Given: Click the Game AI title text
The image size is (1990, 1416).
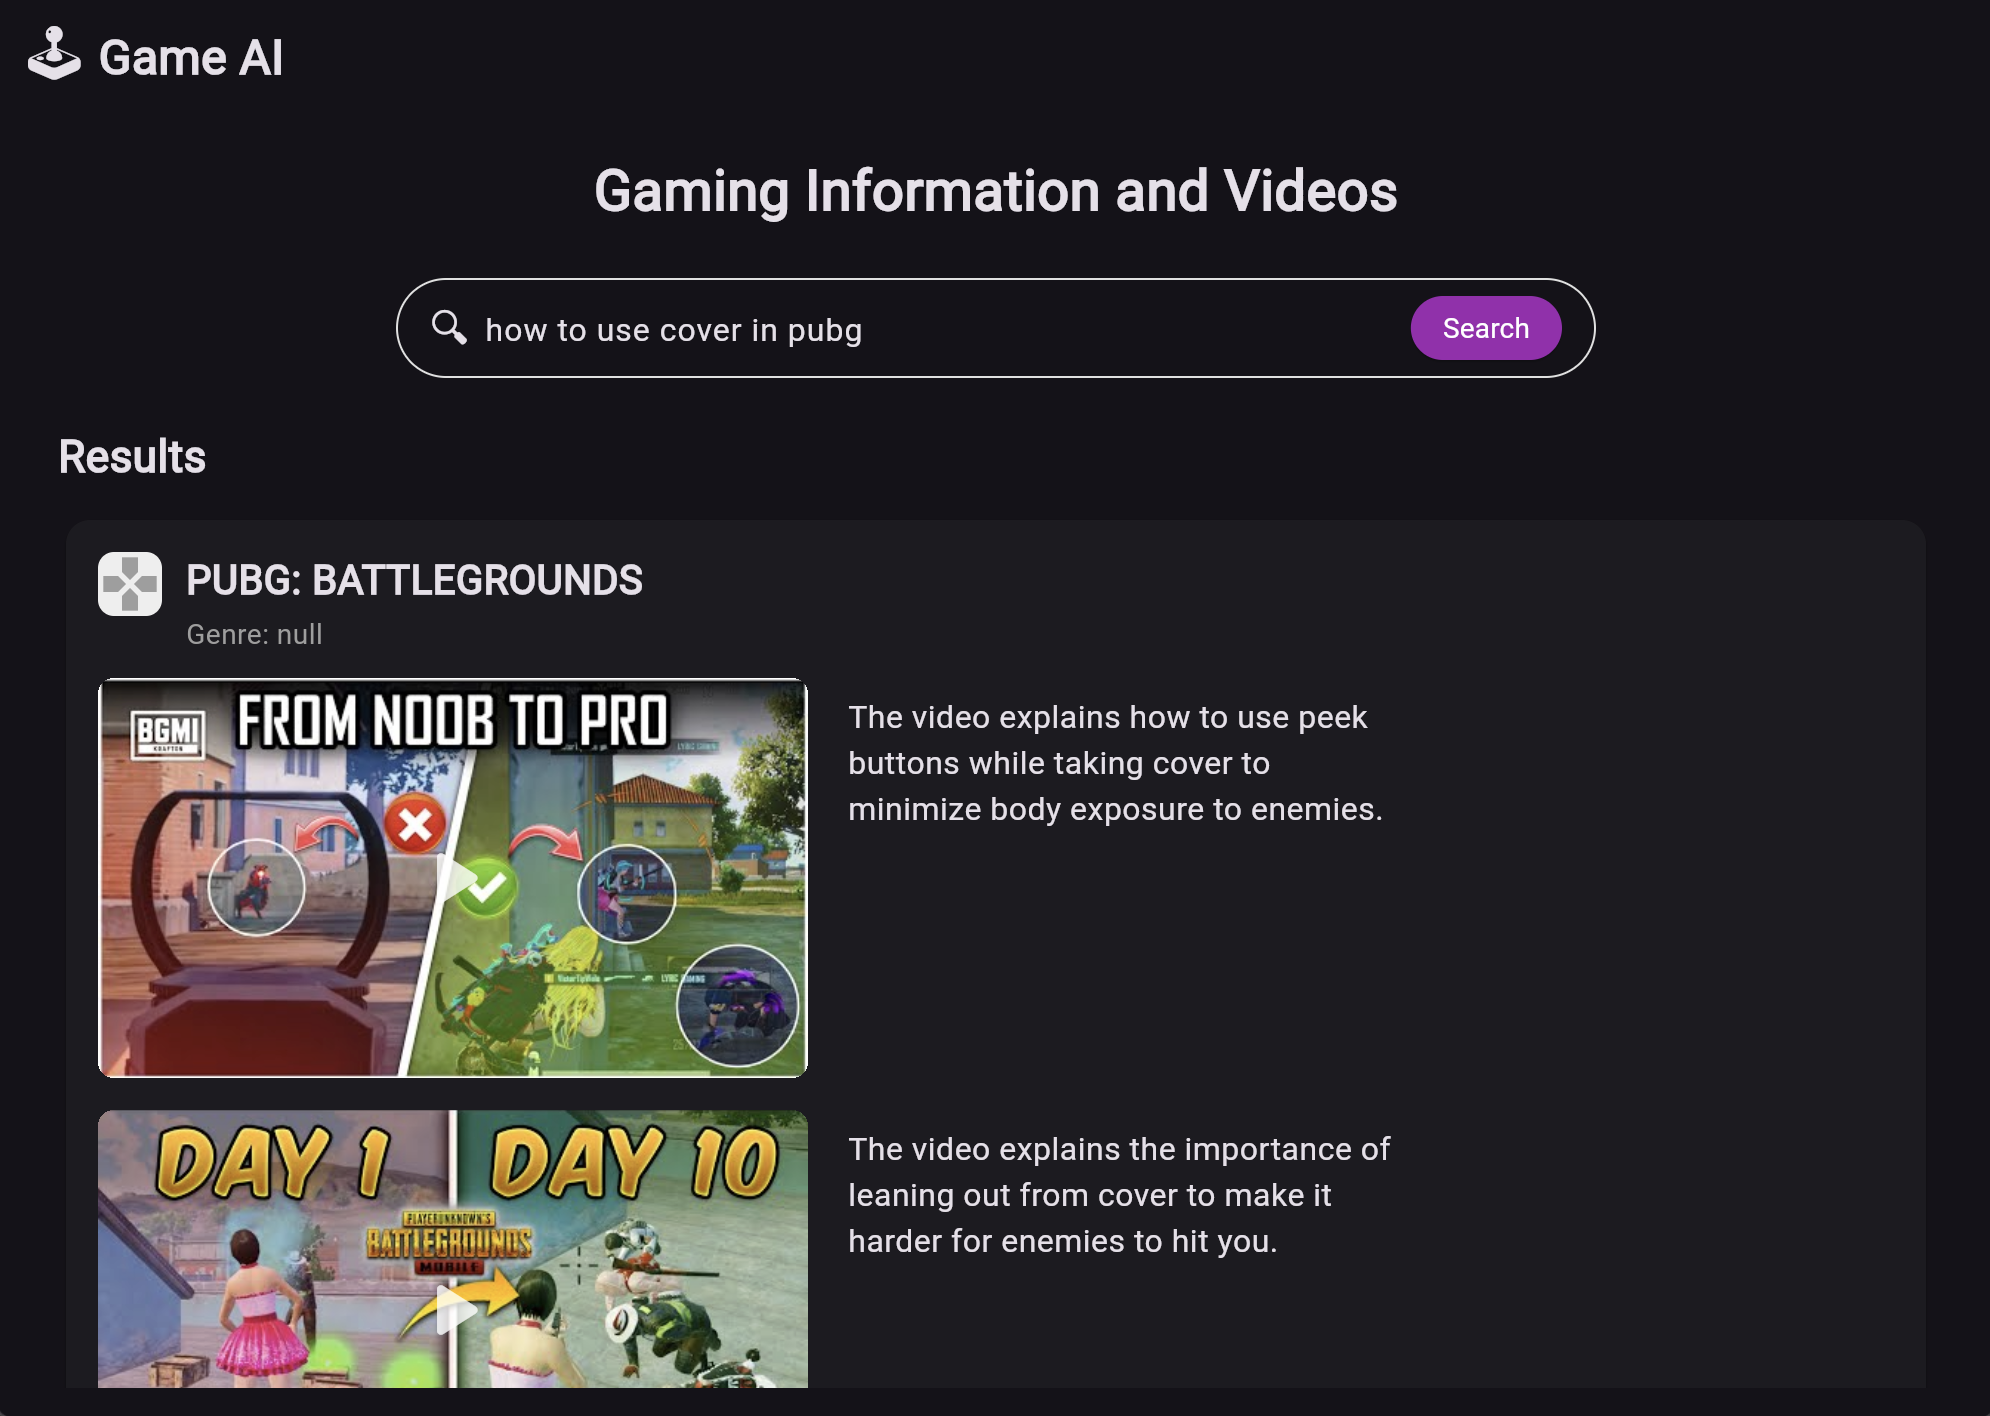Looking at the screenshot, I should 190,58.
